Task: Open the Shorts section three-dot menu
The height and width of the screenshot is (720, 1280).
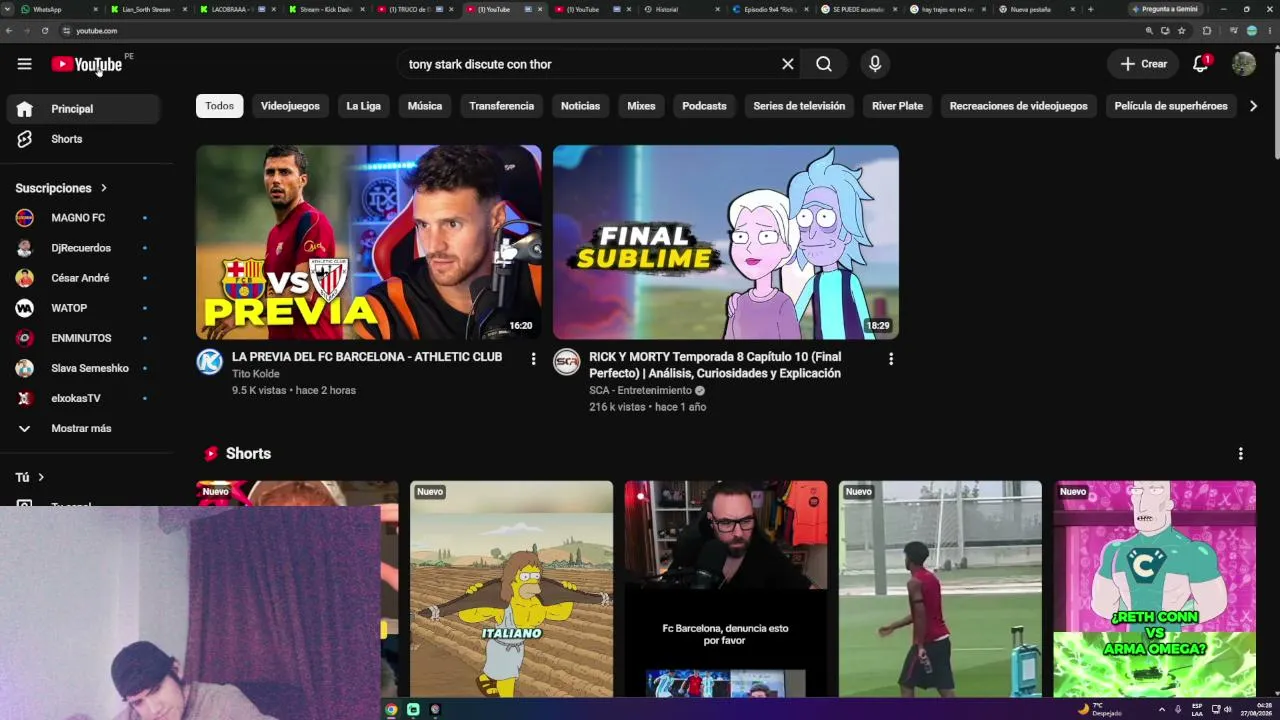Action: coord(1240,454)
